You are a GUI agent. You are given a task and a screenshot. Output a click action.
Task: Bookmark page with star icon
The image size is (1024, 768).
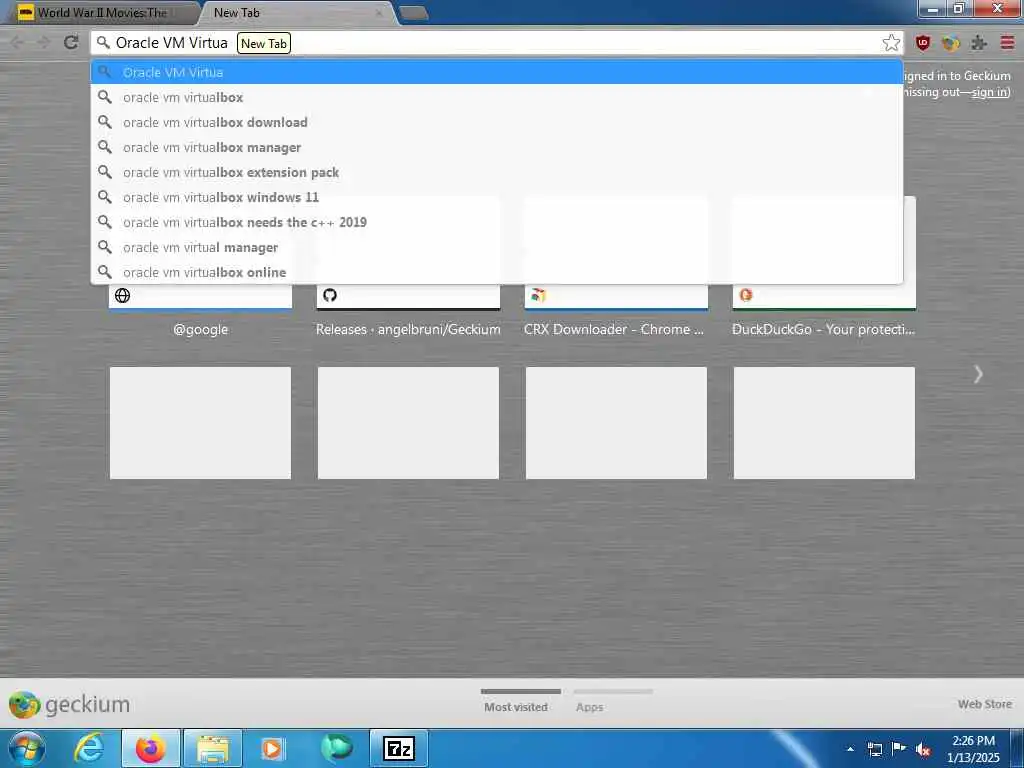pos(891,43)
